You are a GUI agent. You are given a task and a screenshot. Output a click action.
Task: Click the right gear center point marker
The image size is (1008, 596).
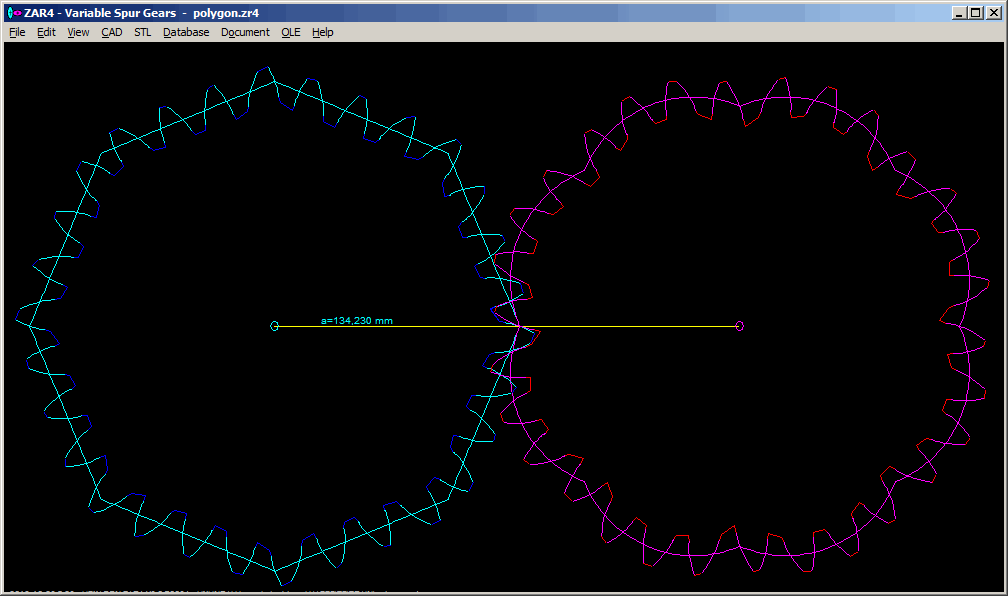740,326
